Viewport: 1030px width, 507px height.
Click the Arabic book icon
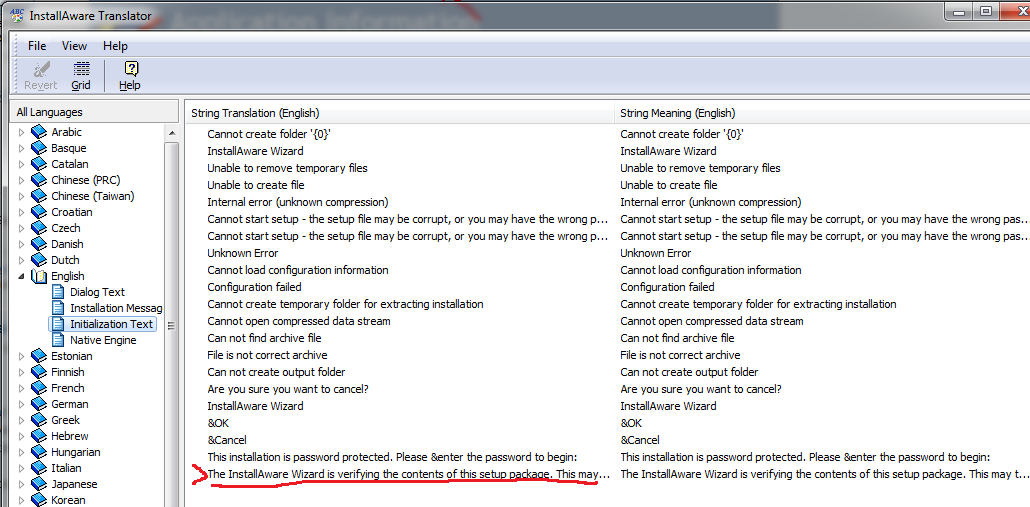click(39, 132)
